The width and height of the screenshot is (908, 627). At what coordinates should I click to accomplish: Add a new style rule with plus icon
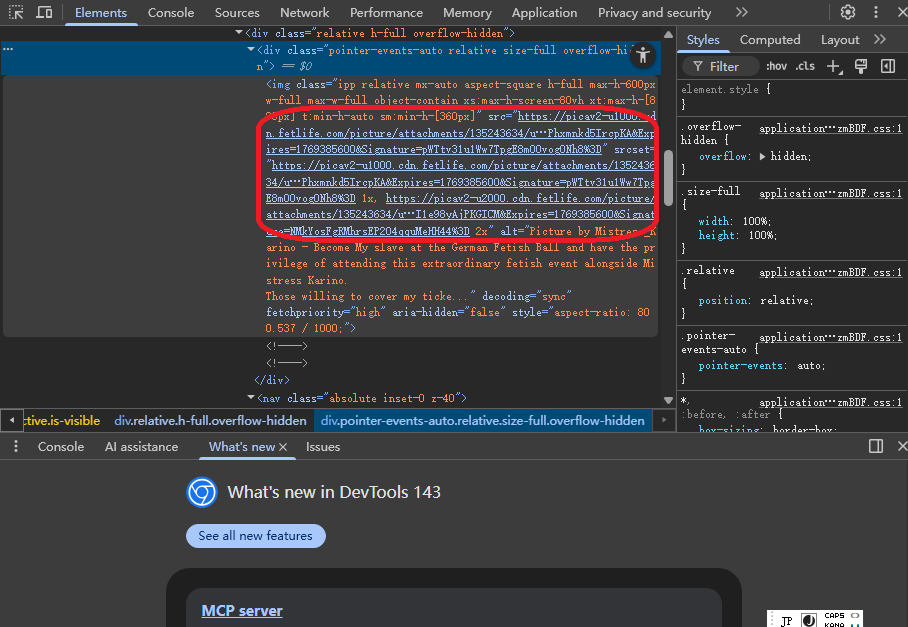[834, 66]
